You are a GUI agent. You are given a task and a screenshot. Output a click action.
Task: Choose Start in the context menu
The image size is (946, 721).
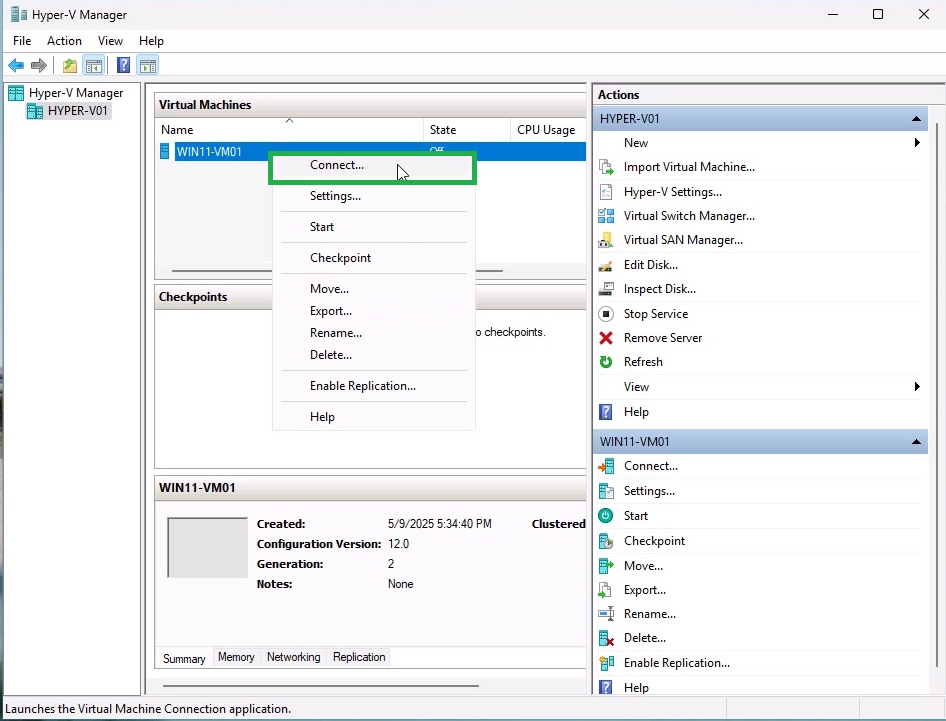coord(374,227)
